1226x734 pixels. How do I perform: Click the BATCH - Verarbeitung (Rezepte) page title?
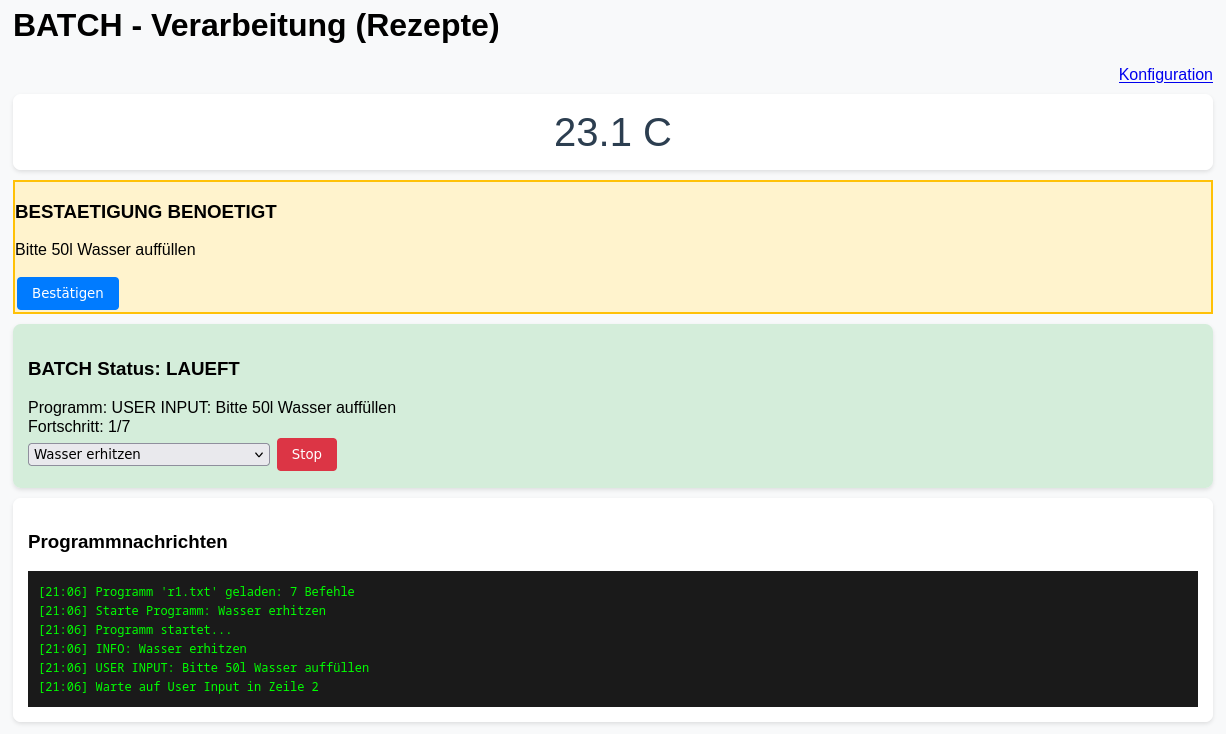[x=256, y=25]
